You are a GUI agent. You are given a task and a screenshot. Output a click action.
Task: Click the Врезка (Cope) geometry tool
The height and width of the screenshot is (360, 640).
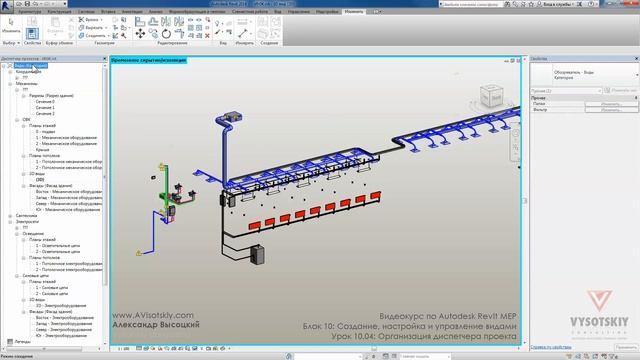(90, 20)
